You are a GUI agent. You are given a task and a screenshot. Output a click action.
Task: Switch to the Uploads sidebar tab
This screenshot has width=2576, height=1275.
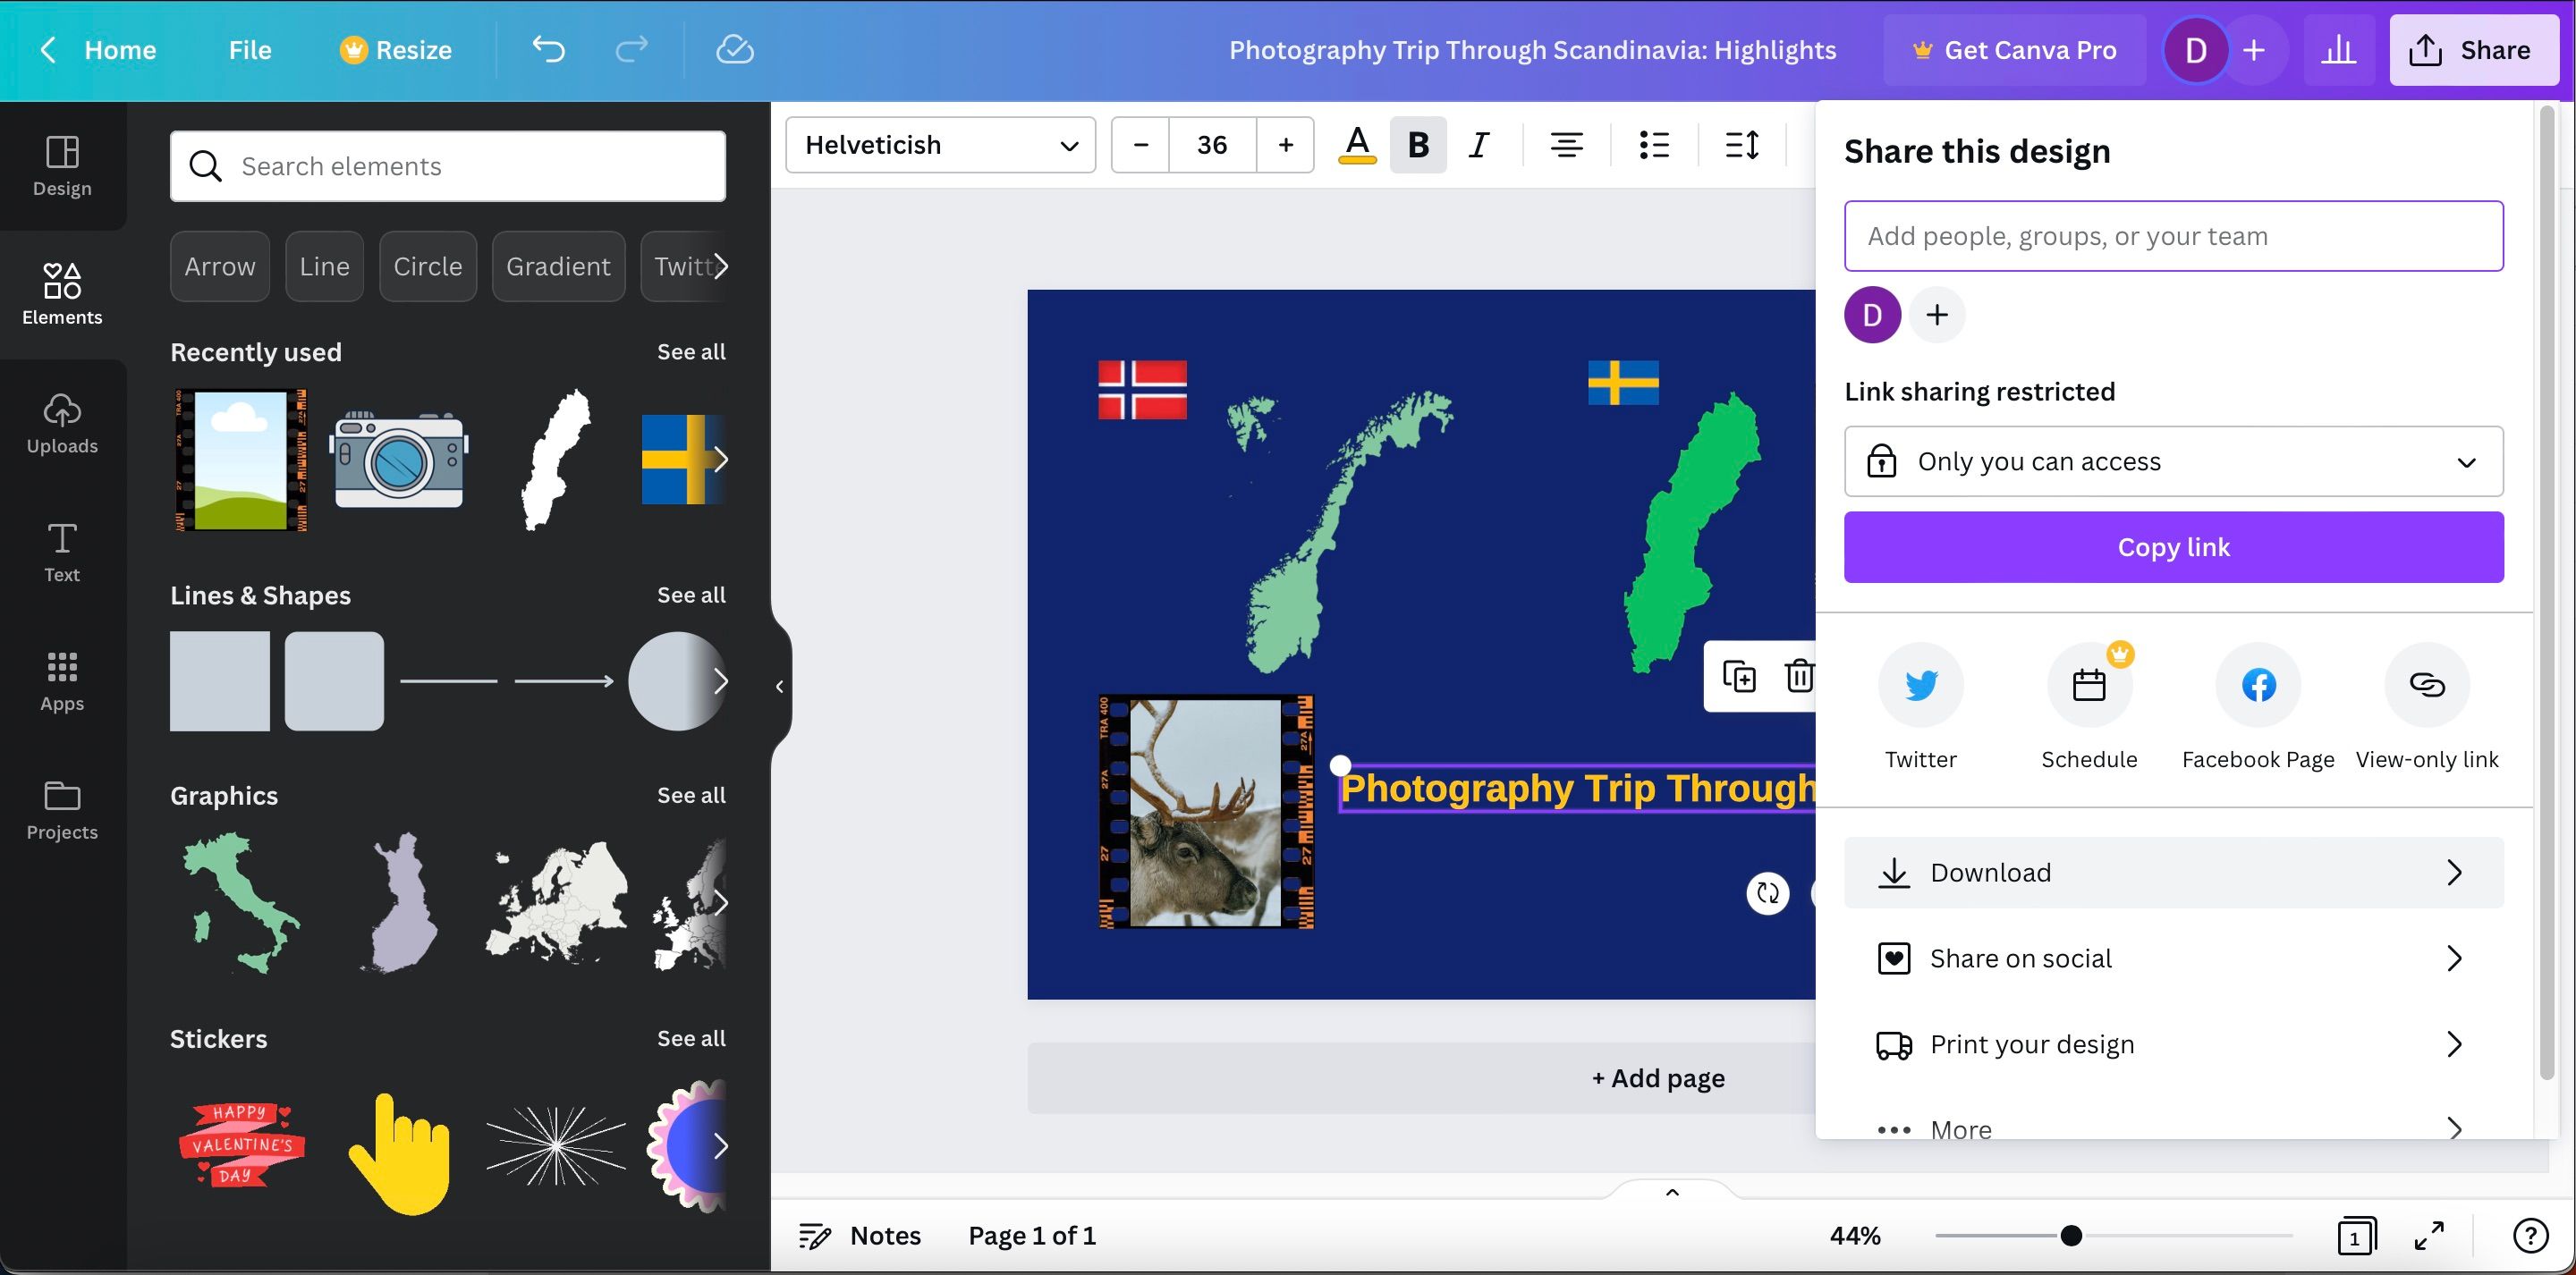(62, 424)
